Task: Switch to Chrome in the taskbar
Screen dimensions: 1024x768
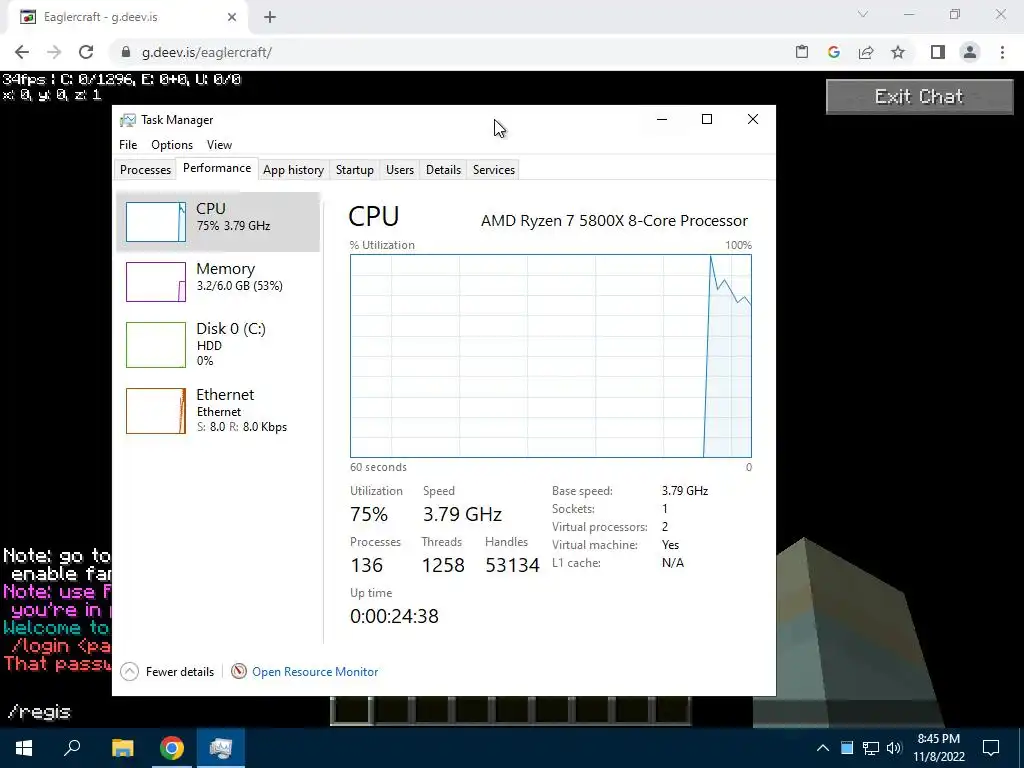Action: 172,748
